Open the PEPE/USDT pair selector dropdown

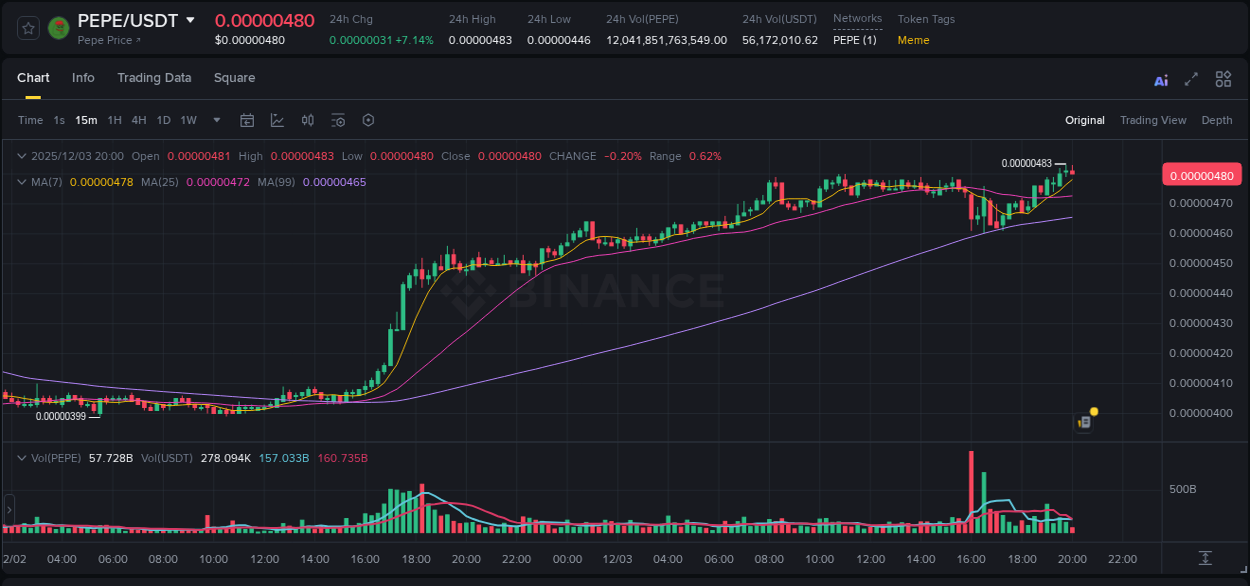click(x=190, y=20)
